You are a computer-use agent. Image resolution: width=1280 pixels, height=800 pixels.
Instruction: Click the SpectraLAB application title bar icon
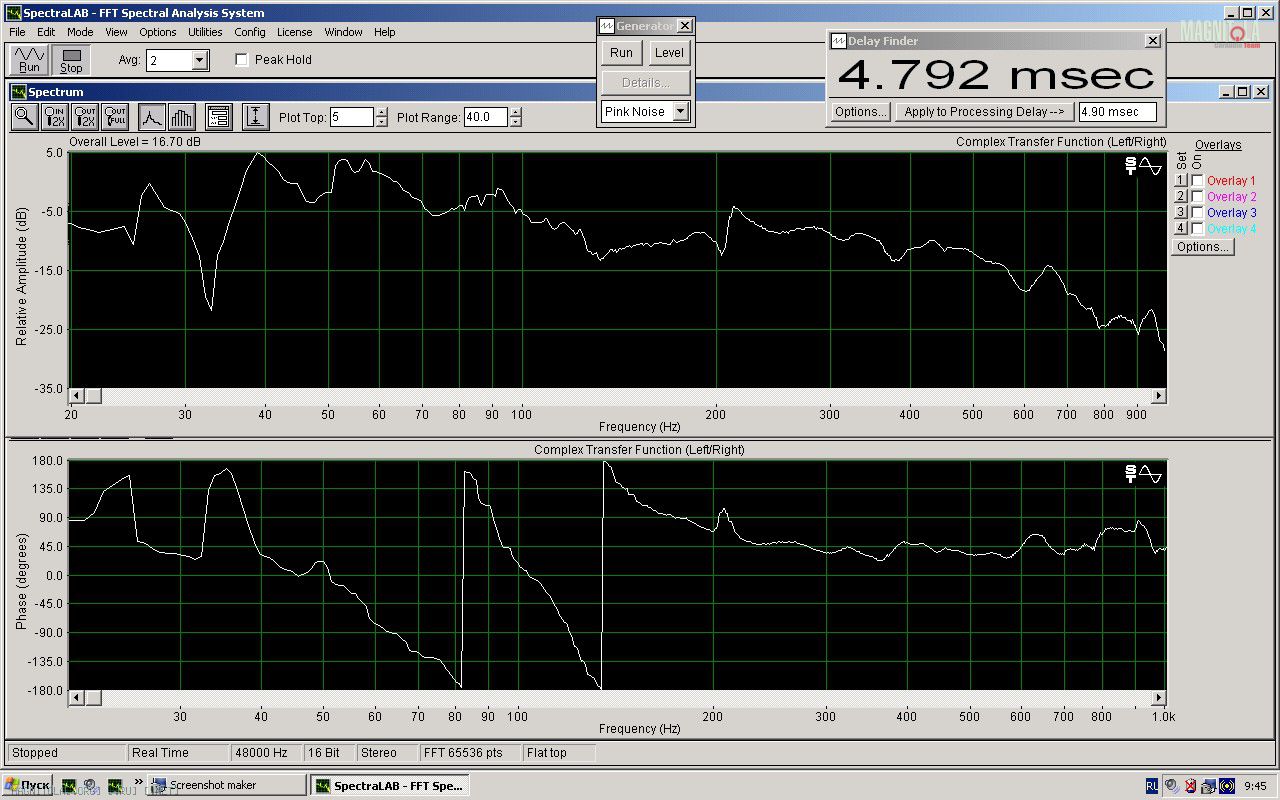[13, 13]
